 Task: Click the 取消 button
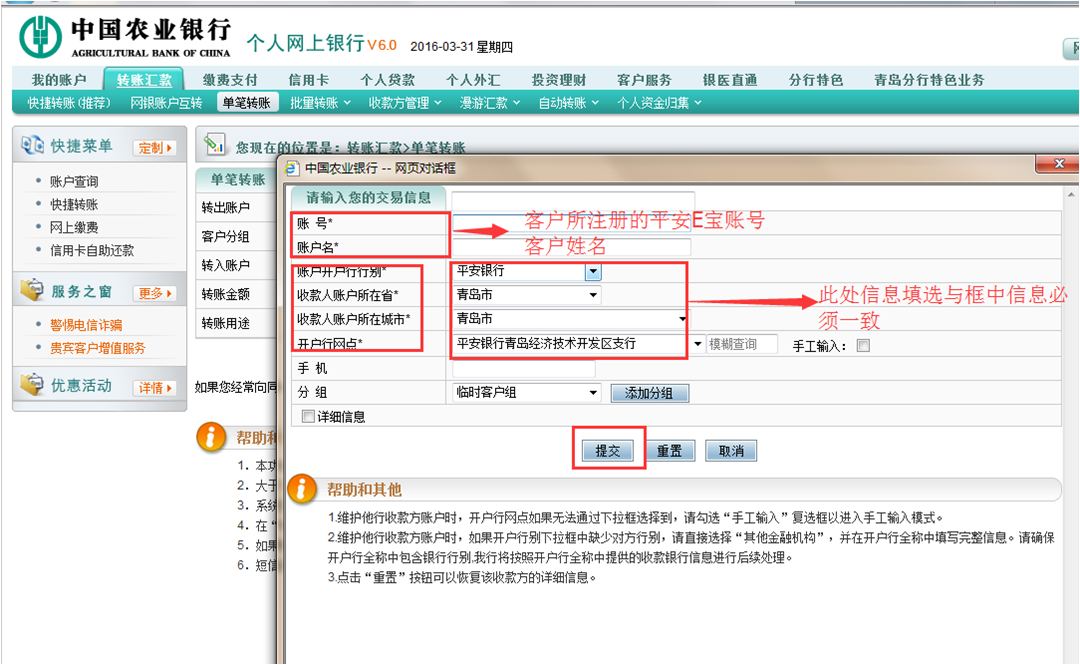point(731,451)
